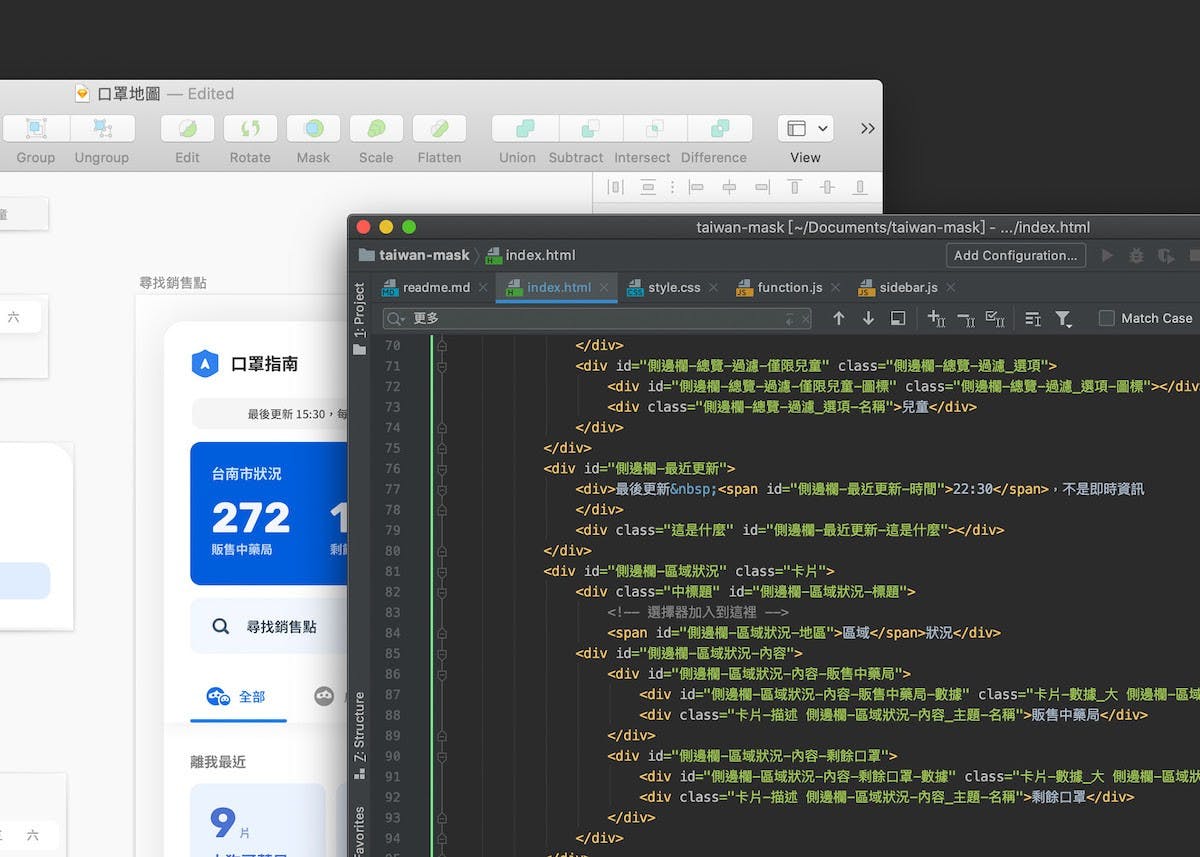The width and height of the screenshot is (1200, 857).
Task: Click taskbar-mask folder breadcrumb taiwan-mask
Action: (414, 255)
